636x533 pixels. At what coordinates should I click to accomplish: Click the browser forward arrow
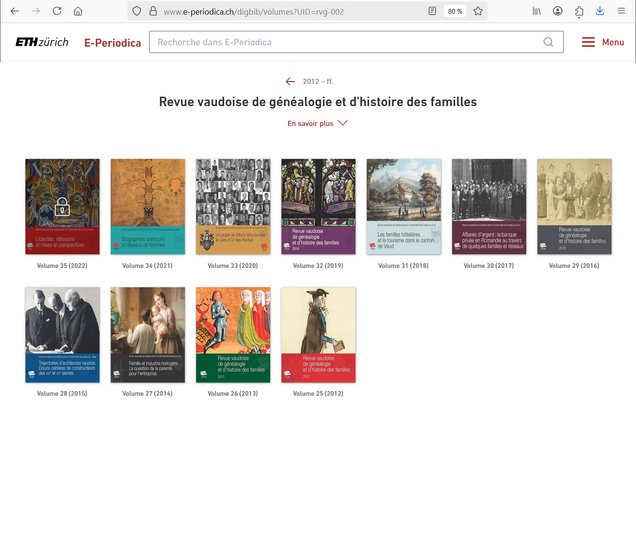click(x=36, y=11)
